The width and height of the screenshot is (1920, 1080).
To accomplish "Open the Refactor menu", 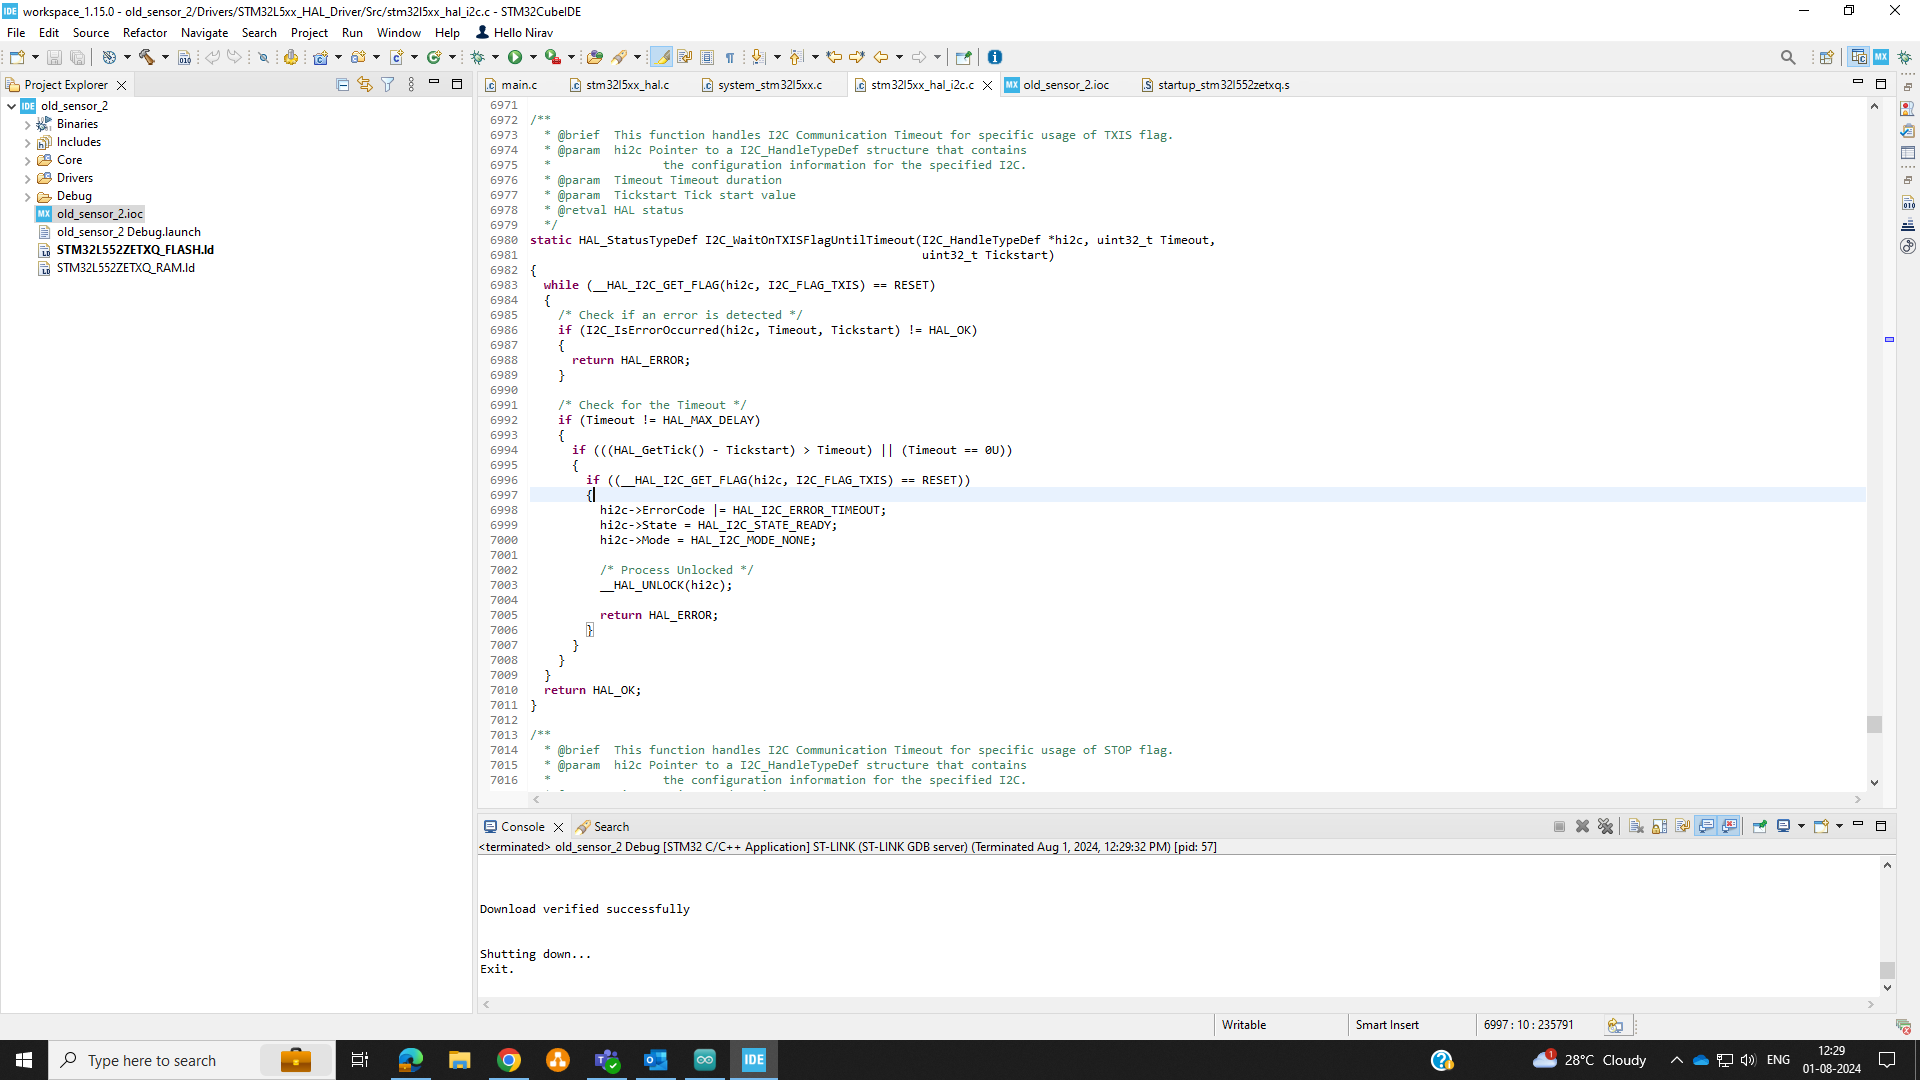I will tap(144, 32).
